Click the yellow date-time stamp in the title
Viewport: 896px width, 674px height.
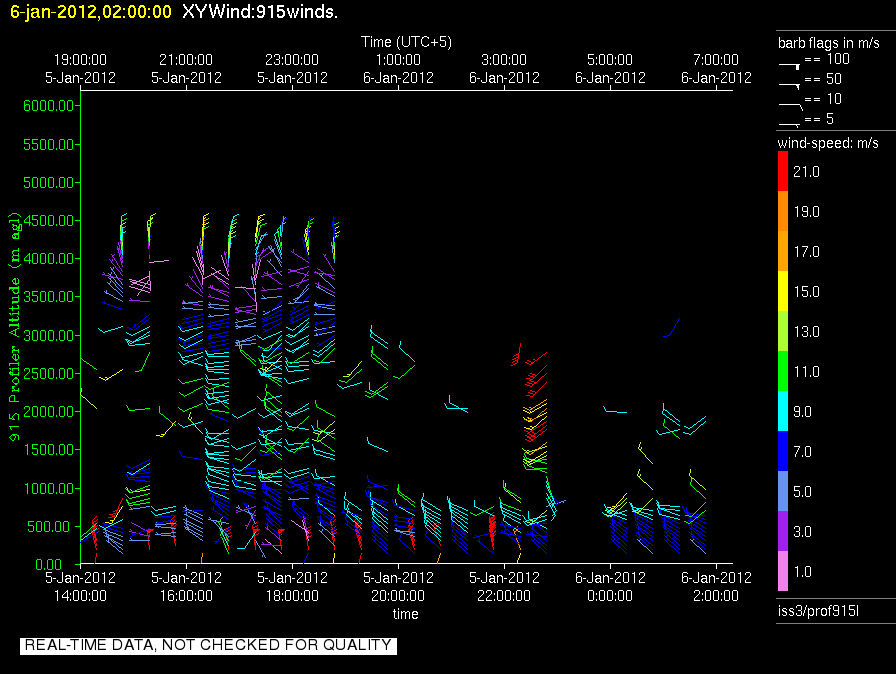[91, 12]
